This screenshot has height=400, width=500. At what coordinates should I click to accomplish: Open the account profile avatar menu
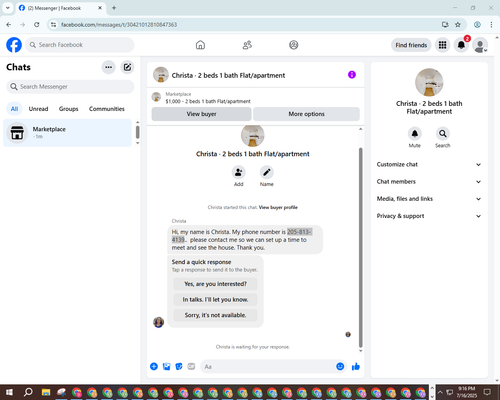click(480, 45)
